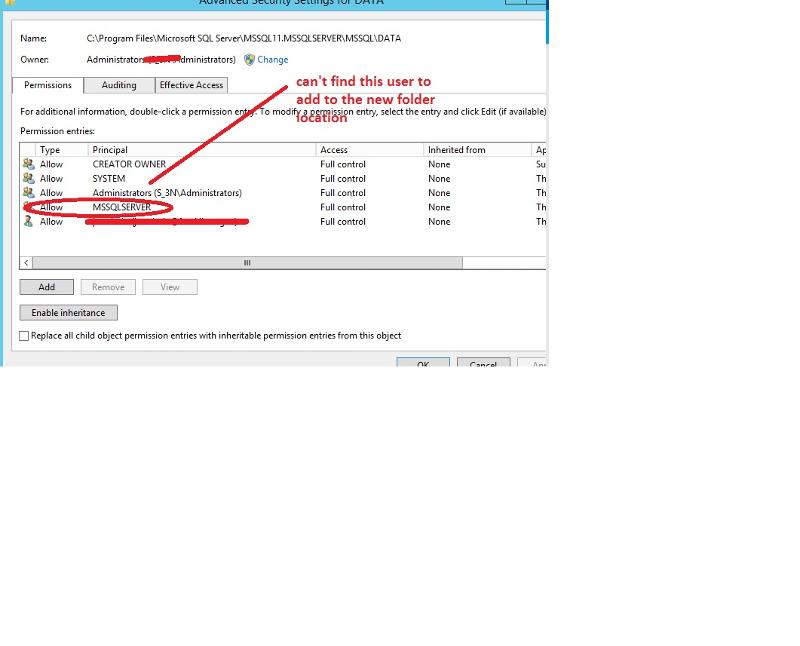Select the SYSTEM permission entry

point(283,178)
